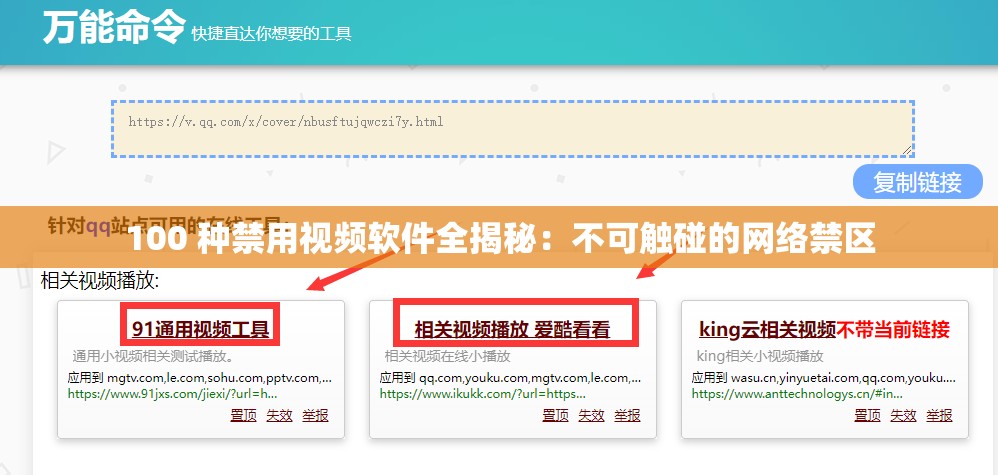Click the 不带当前链接 red label
The height and width of the screenshot is (475, 998).
[x=892, y=329]
